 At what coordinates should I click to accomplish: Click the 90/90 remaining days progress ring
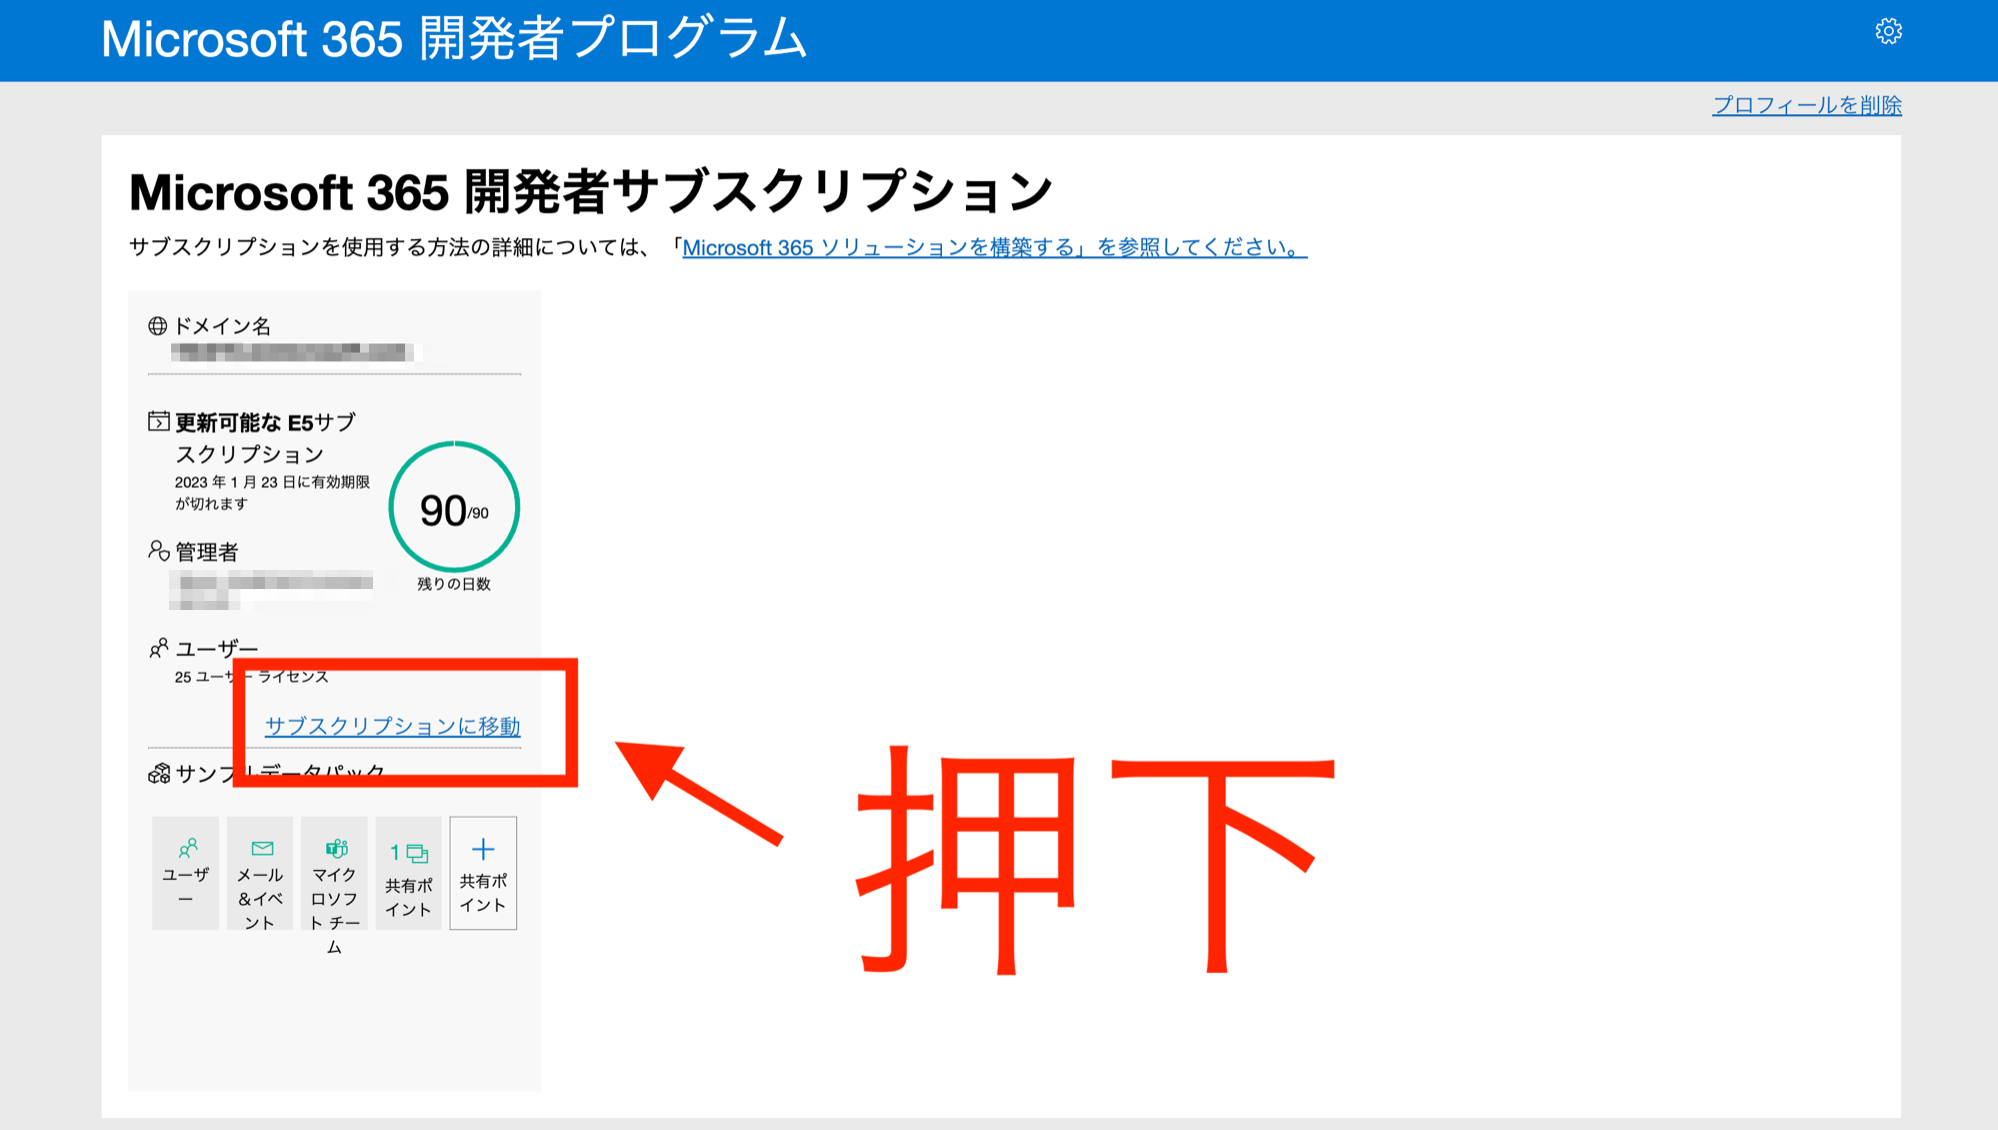[454, 508]
